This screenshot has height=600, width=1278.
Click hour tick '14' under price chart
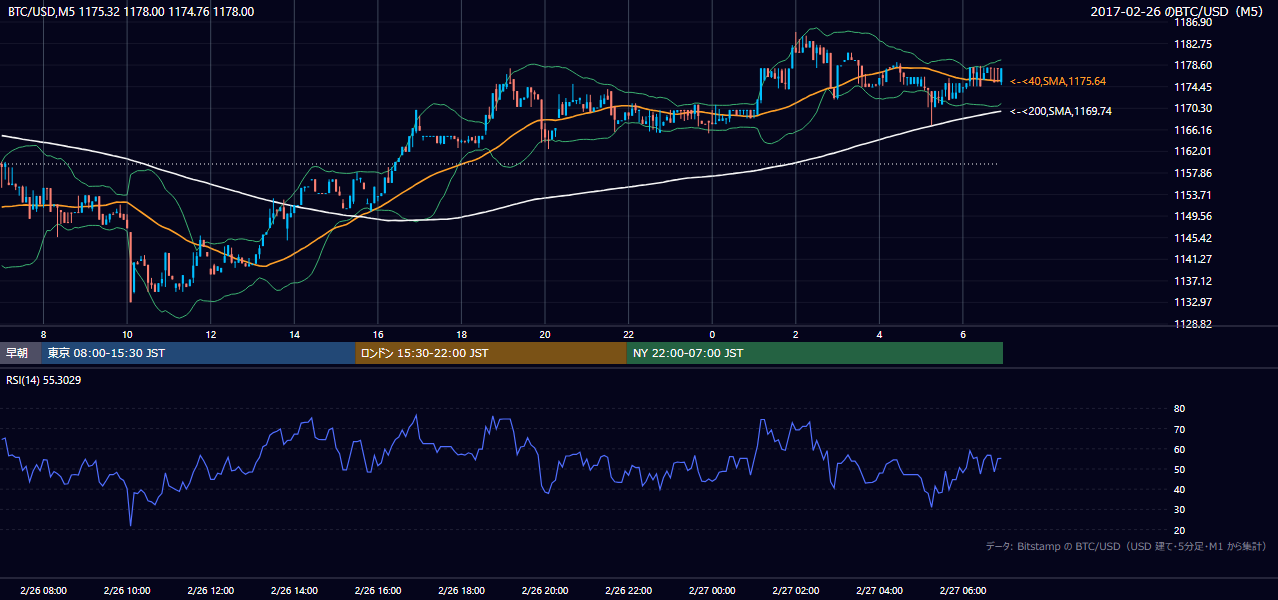[294, 334]
